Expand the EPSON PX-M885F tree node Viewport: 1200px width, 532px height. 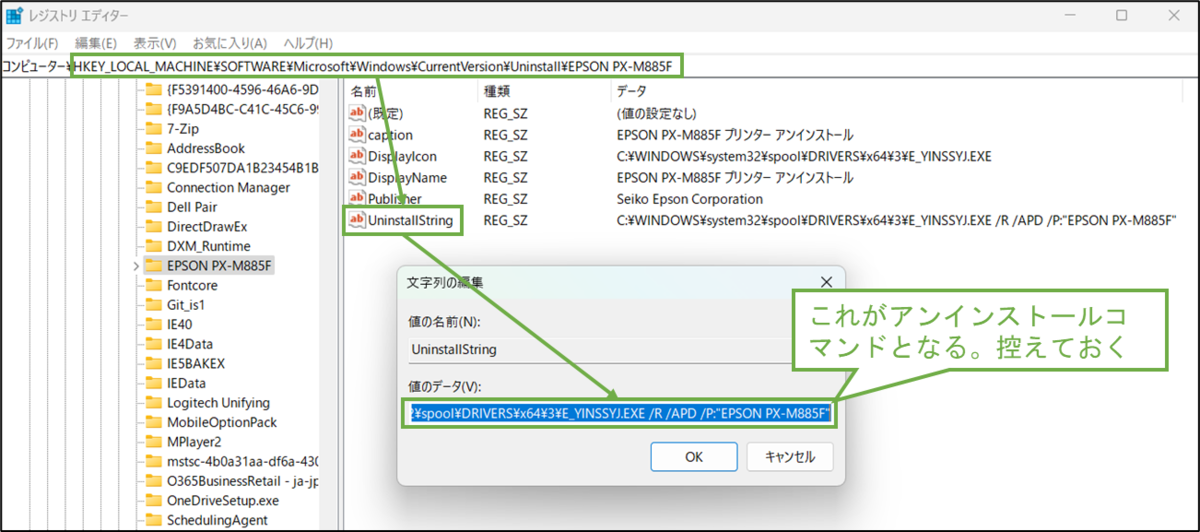135,266
